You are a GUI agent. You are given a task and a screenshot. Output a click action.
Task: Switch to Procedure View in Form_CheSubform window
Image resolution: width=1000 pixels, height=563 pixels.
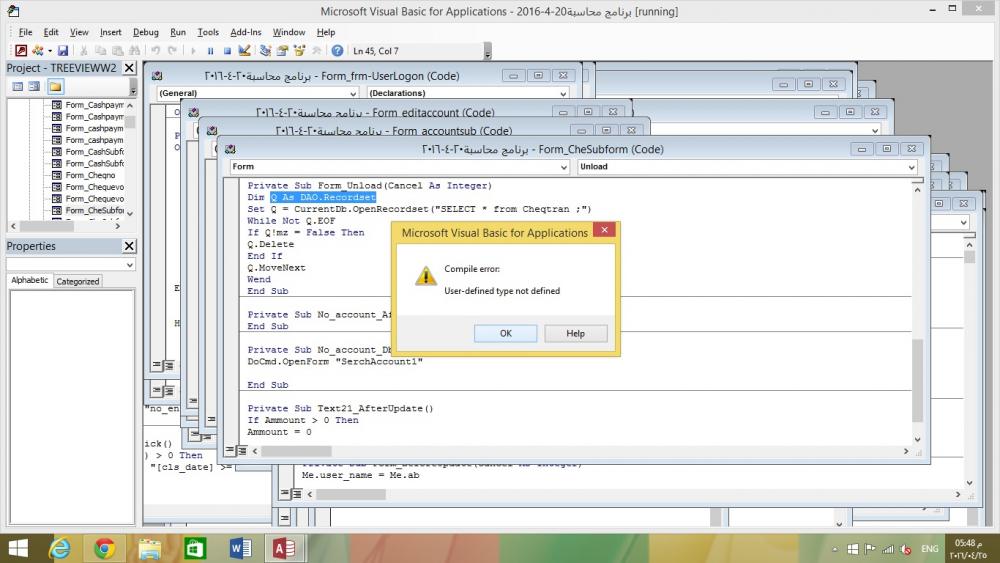pos(230,450)
